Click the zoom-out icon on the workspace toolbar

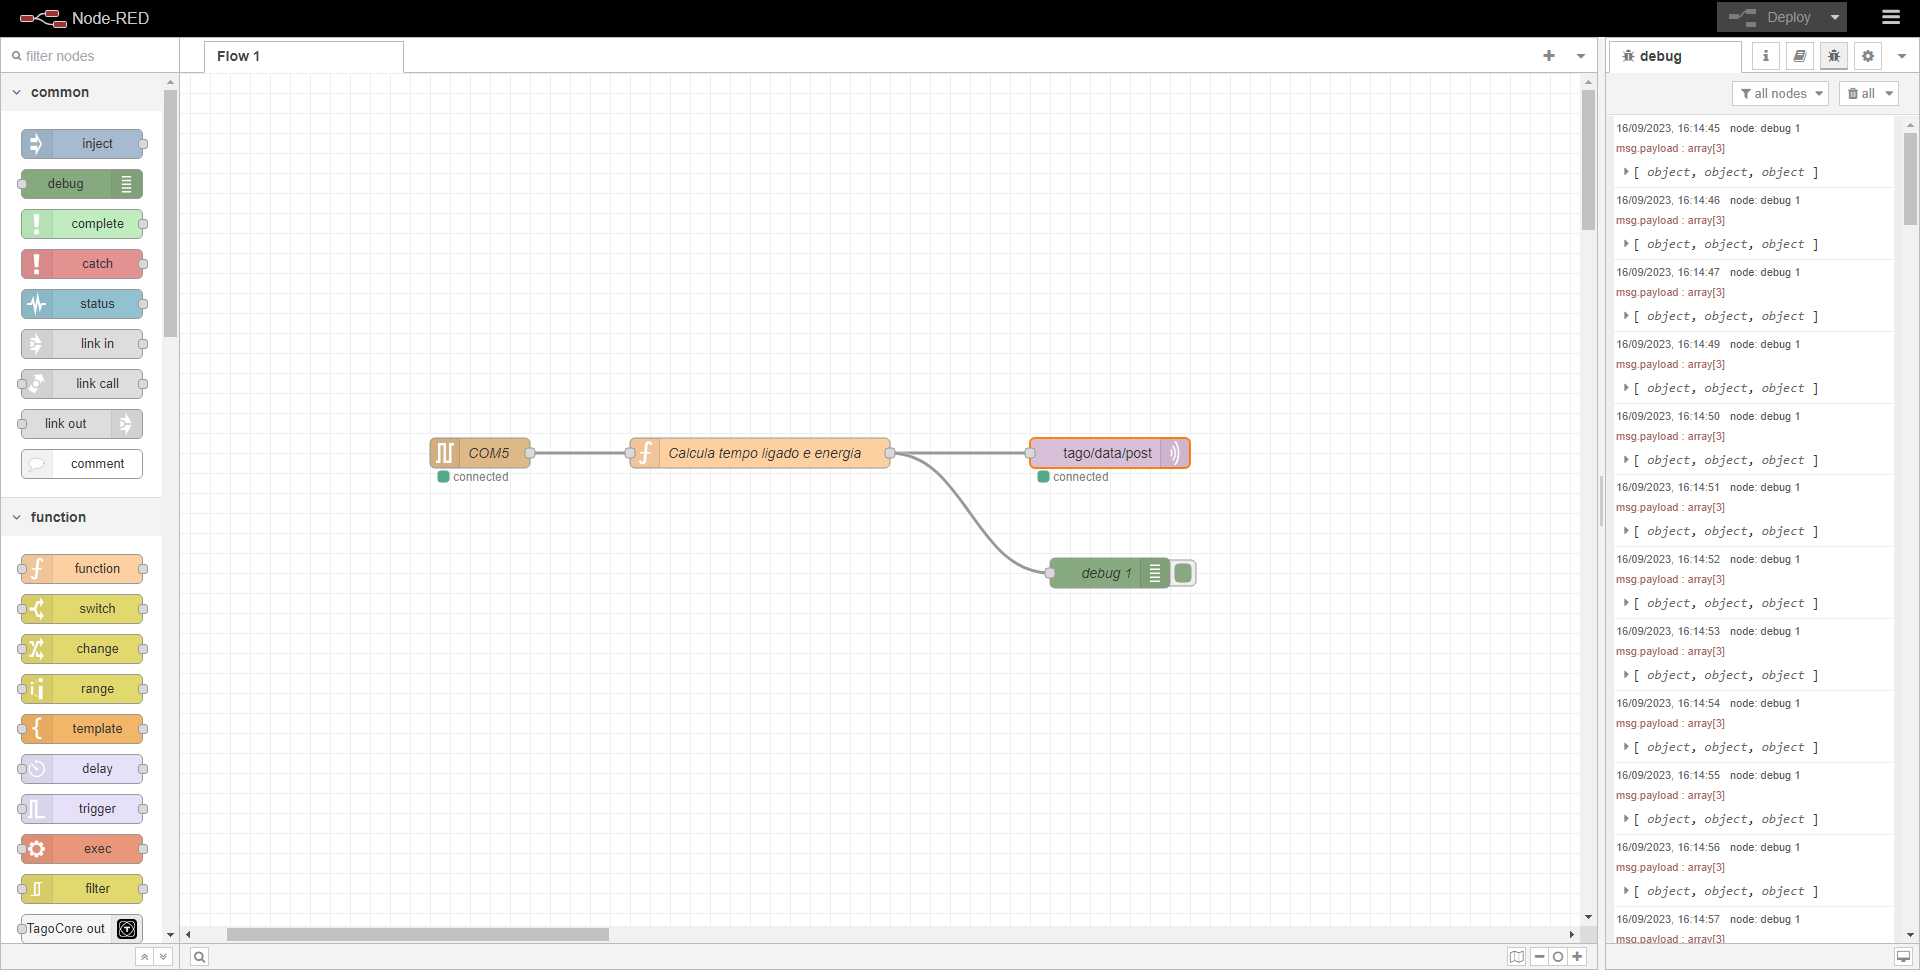(x=1538, y=957)
